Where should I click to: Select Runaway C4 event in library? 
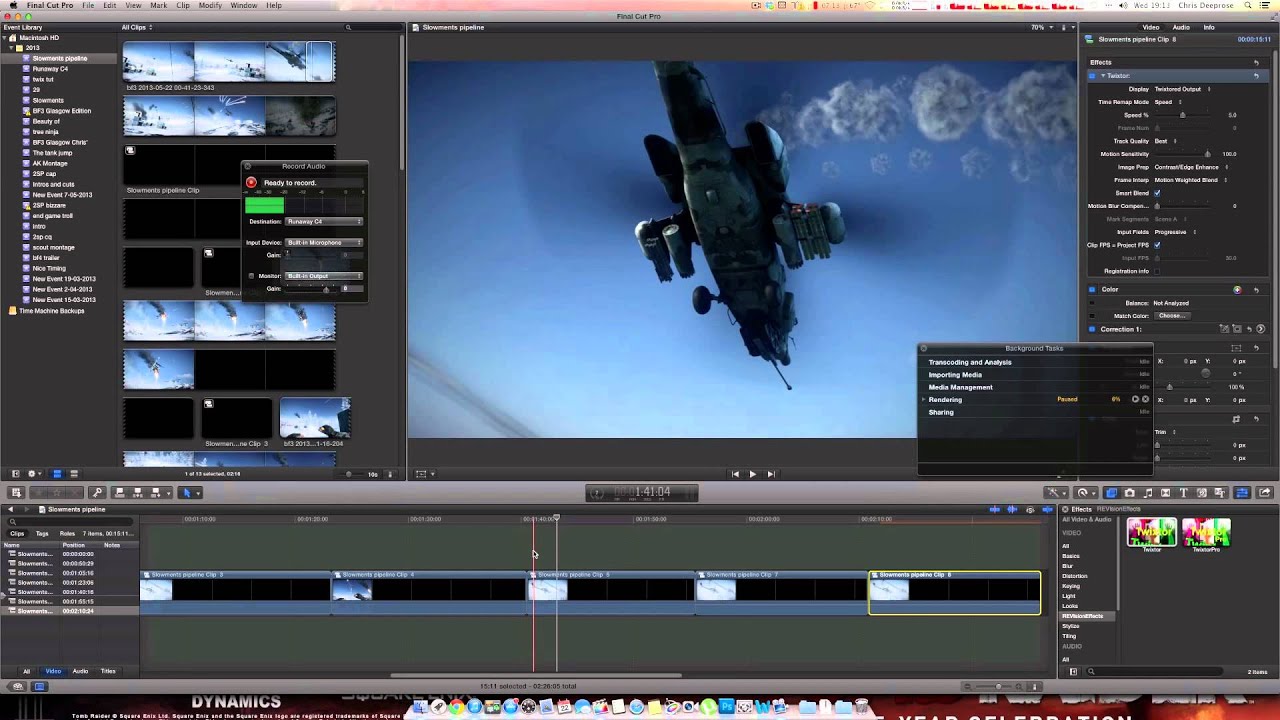tap(50, 69)
